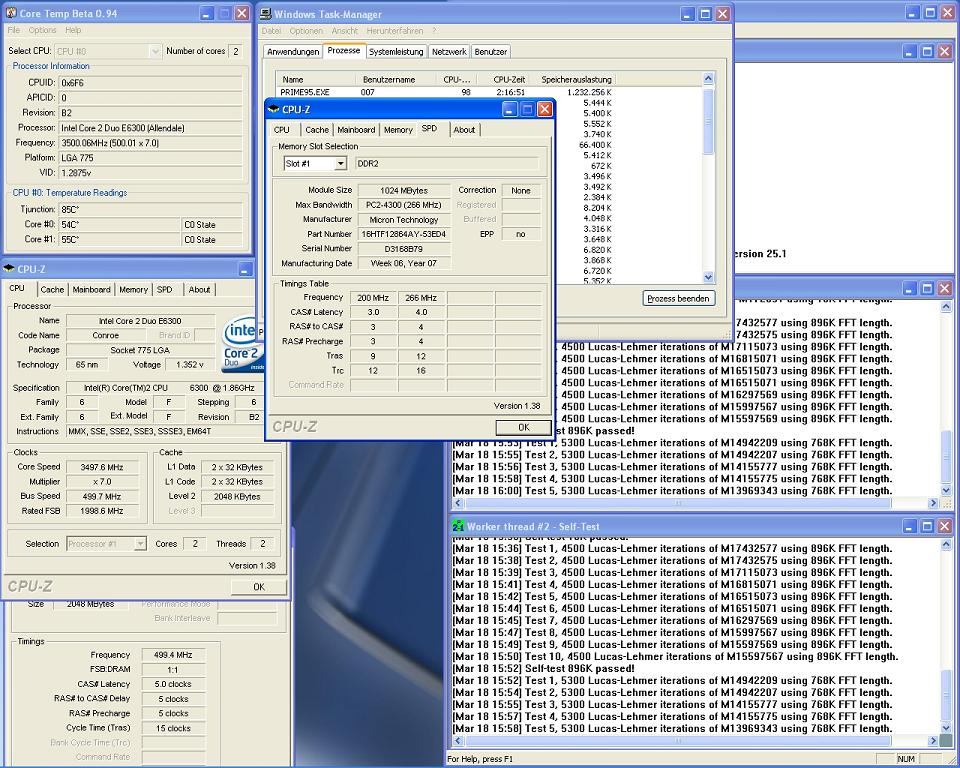The height and width of the screenshot is (768, 960).
Task: Click the Core Speed value 3497.6 MHz
Action: coord(102,467)
